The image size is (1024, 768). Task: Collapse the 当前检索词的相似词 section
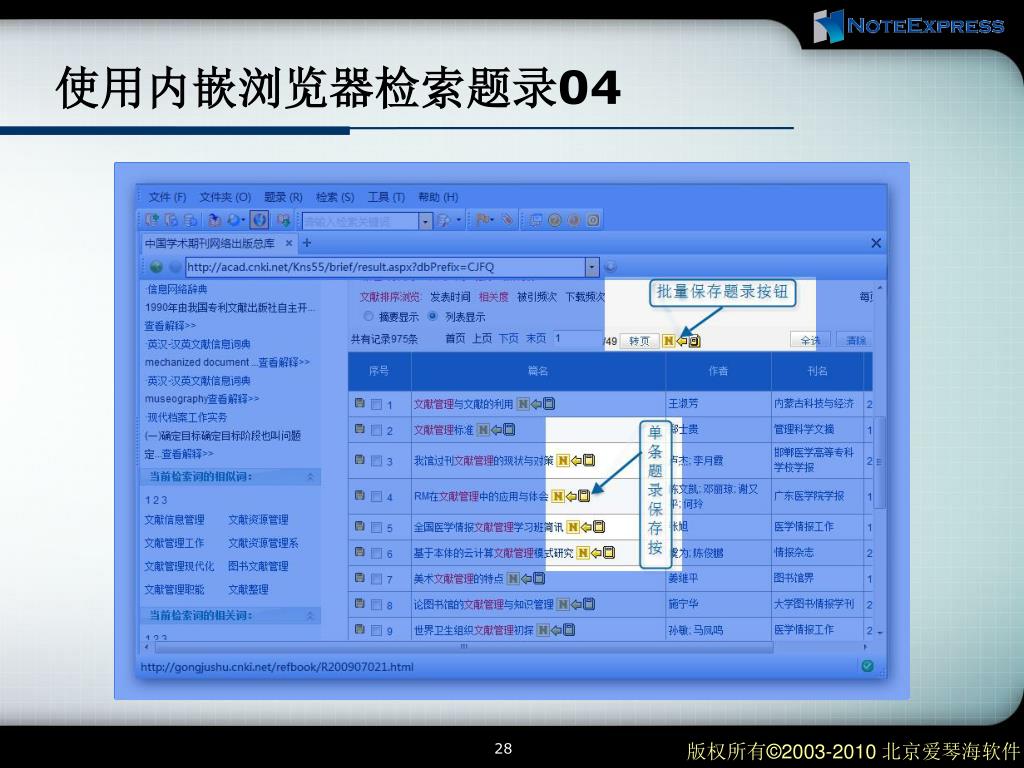point(310,477)
